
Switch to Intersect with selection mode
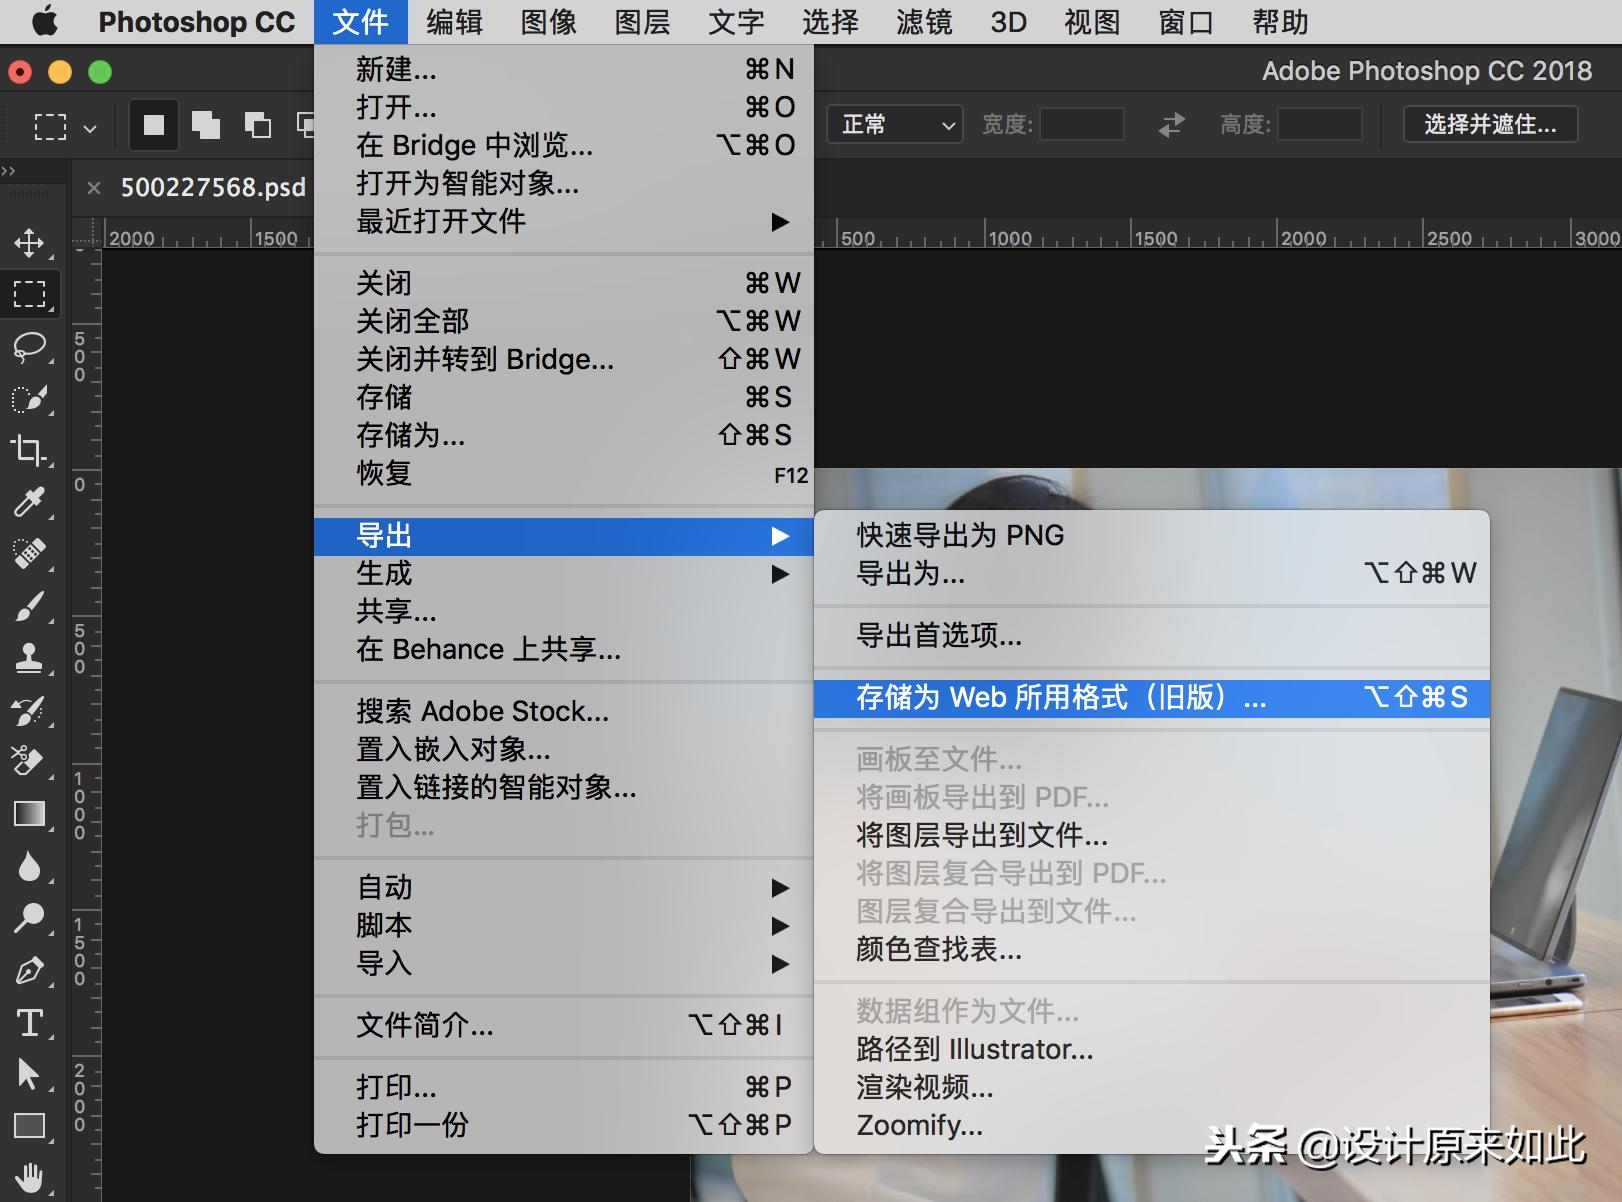click(306, 125)
